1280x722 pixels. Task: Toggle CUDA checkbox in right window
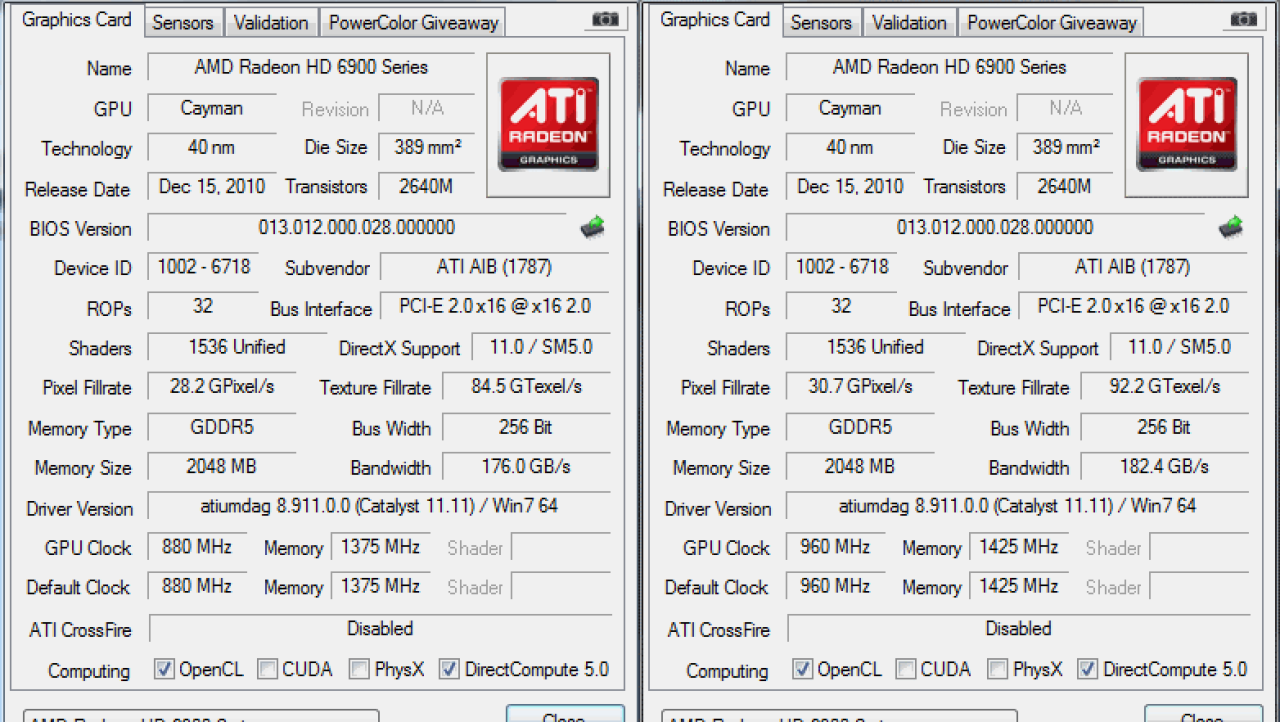[x=905, y=669]
